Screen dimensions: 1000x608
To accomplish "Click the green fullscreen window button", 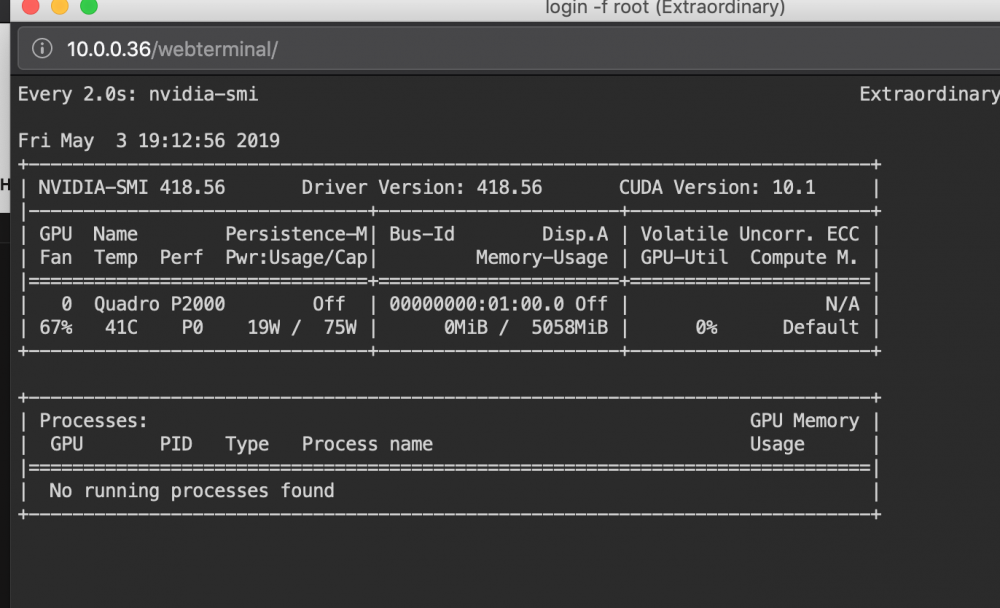I will click(89, 6).
